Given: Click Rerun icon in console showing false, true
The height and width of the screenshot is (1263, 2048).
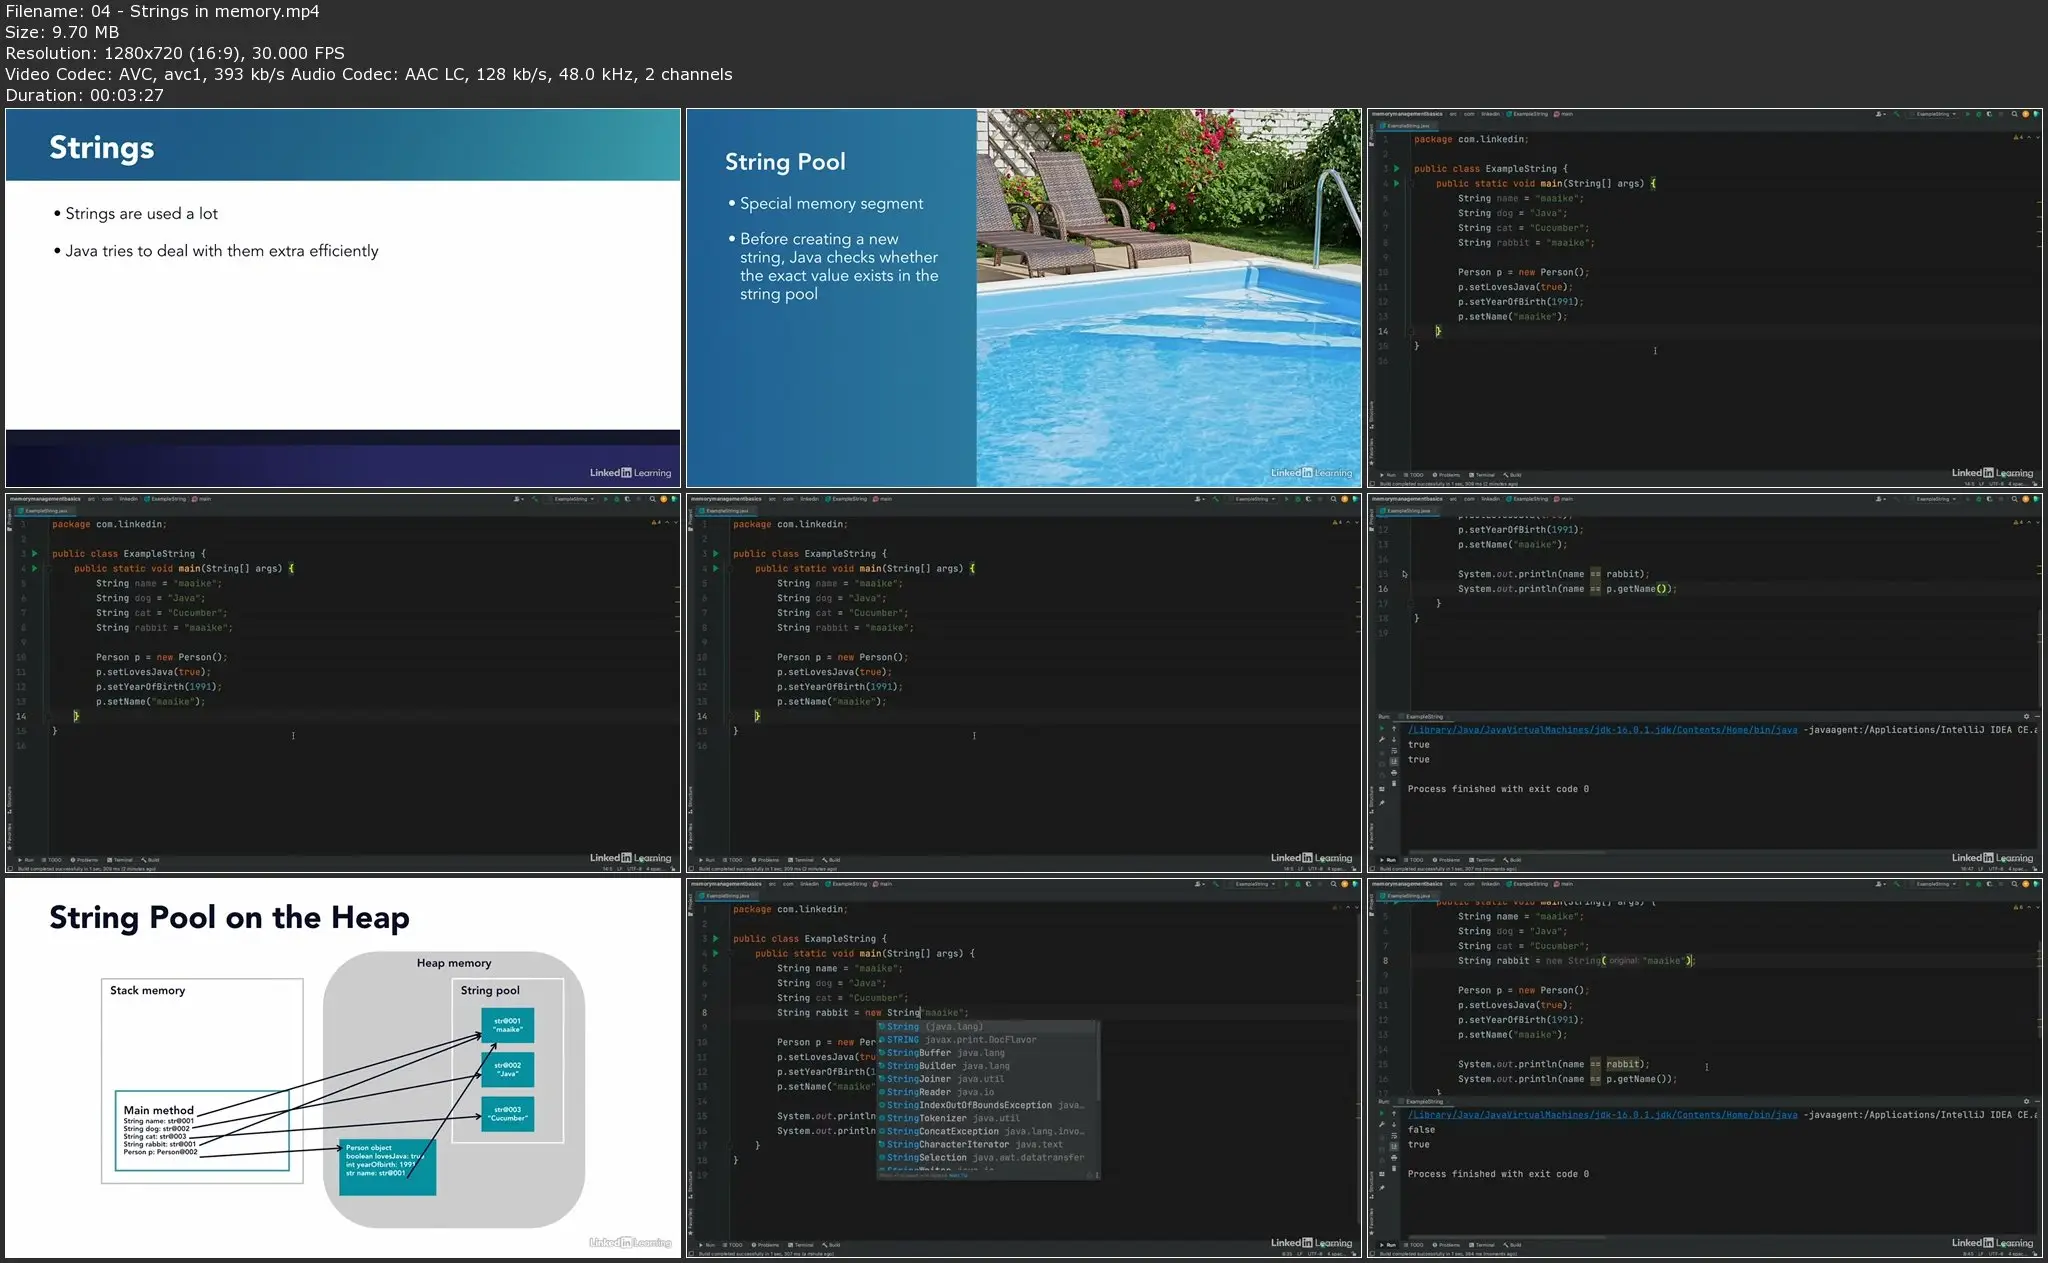Looking at the screenshot, I should click(1382, 1112).
